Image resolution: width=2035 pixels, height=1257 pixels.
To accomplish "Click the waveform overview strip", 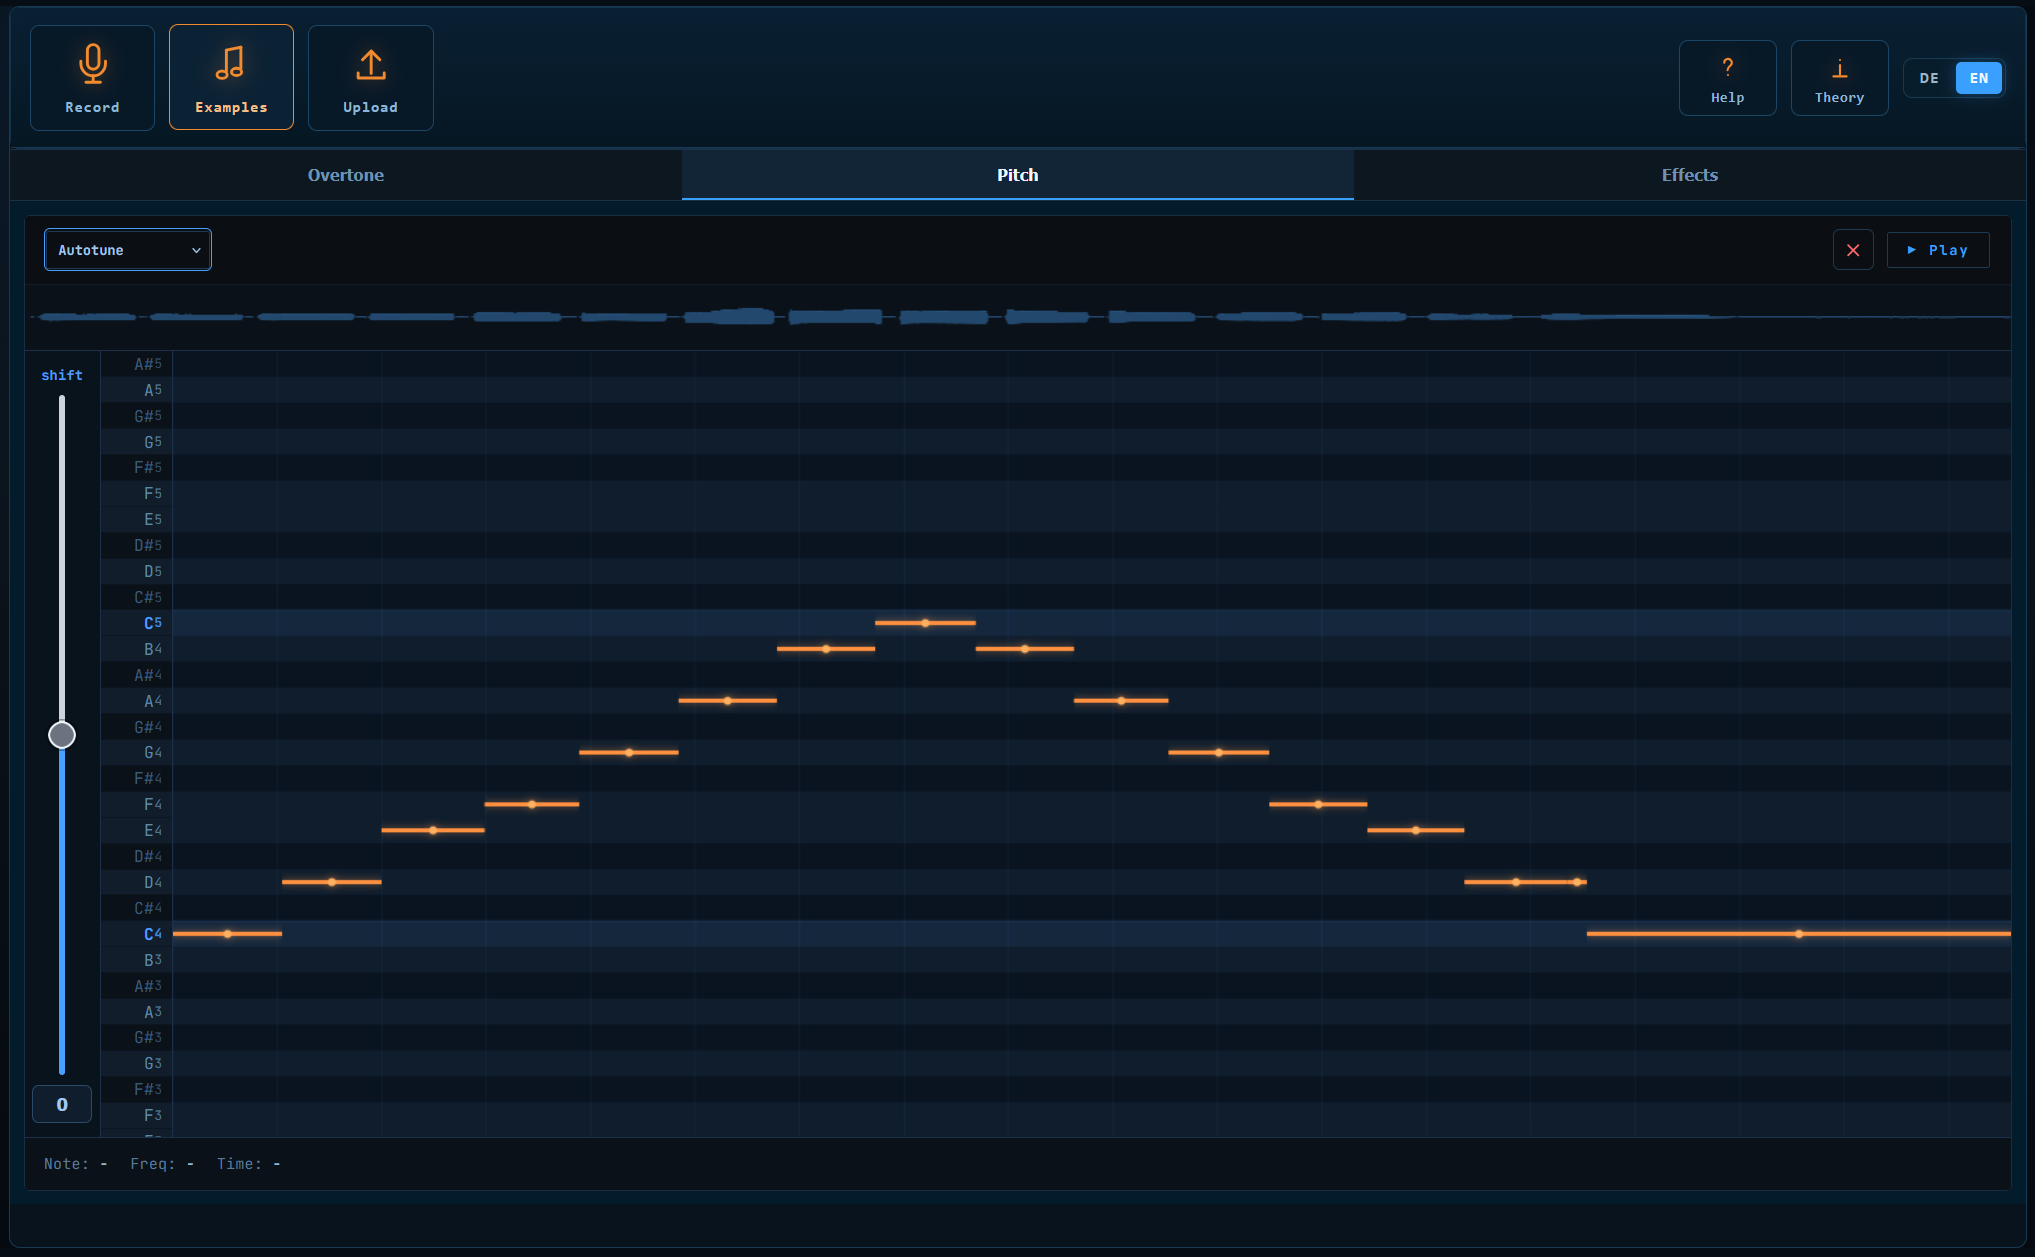I will click(x=1018, y=317).
